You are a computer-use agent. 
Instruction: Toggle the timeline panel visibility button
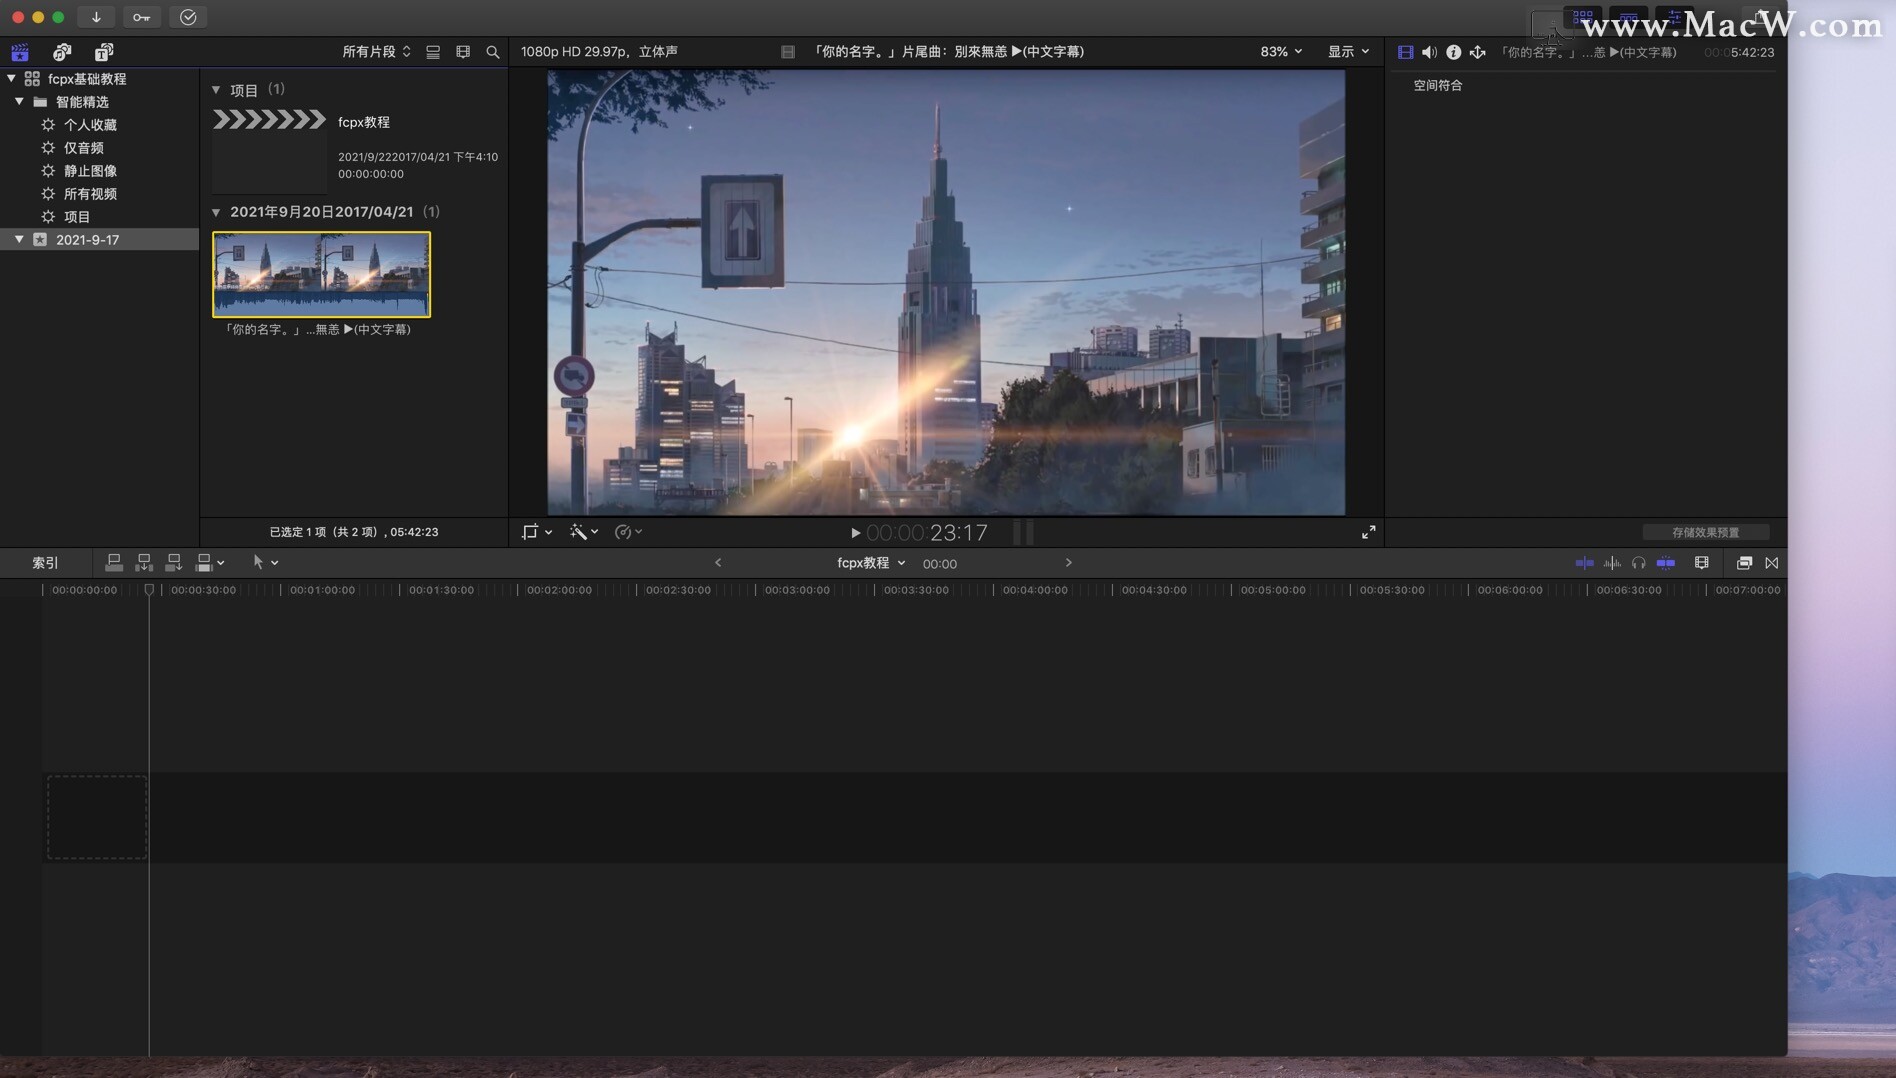click(1629, 17)
